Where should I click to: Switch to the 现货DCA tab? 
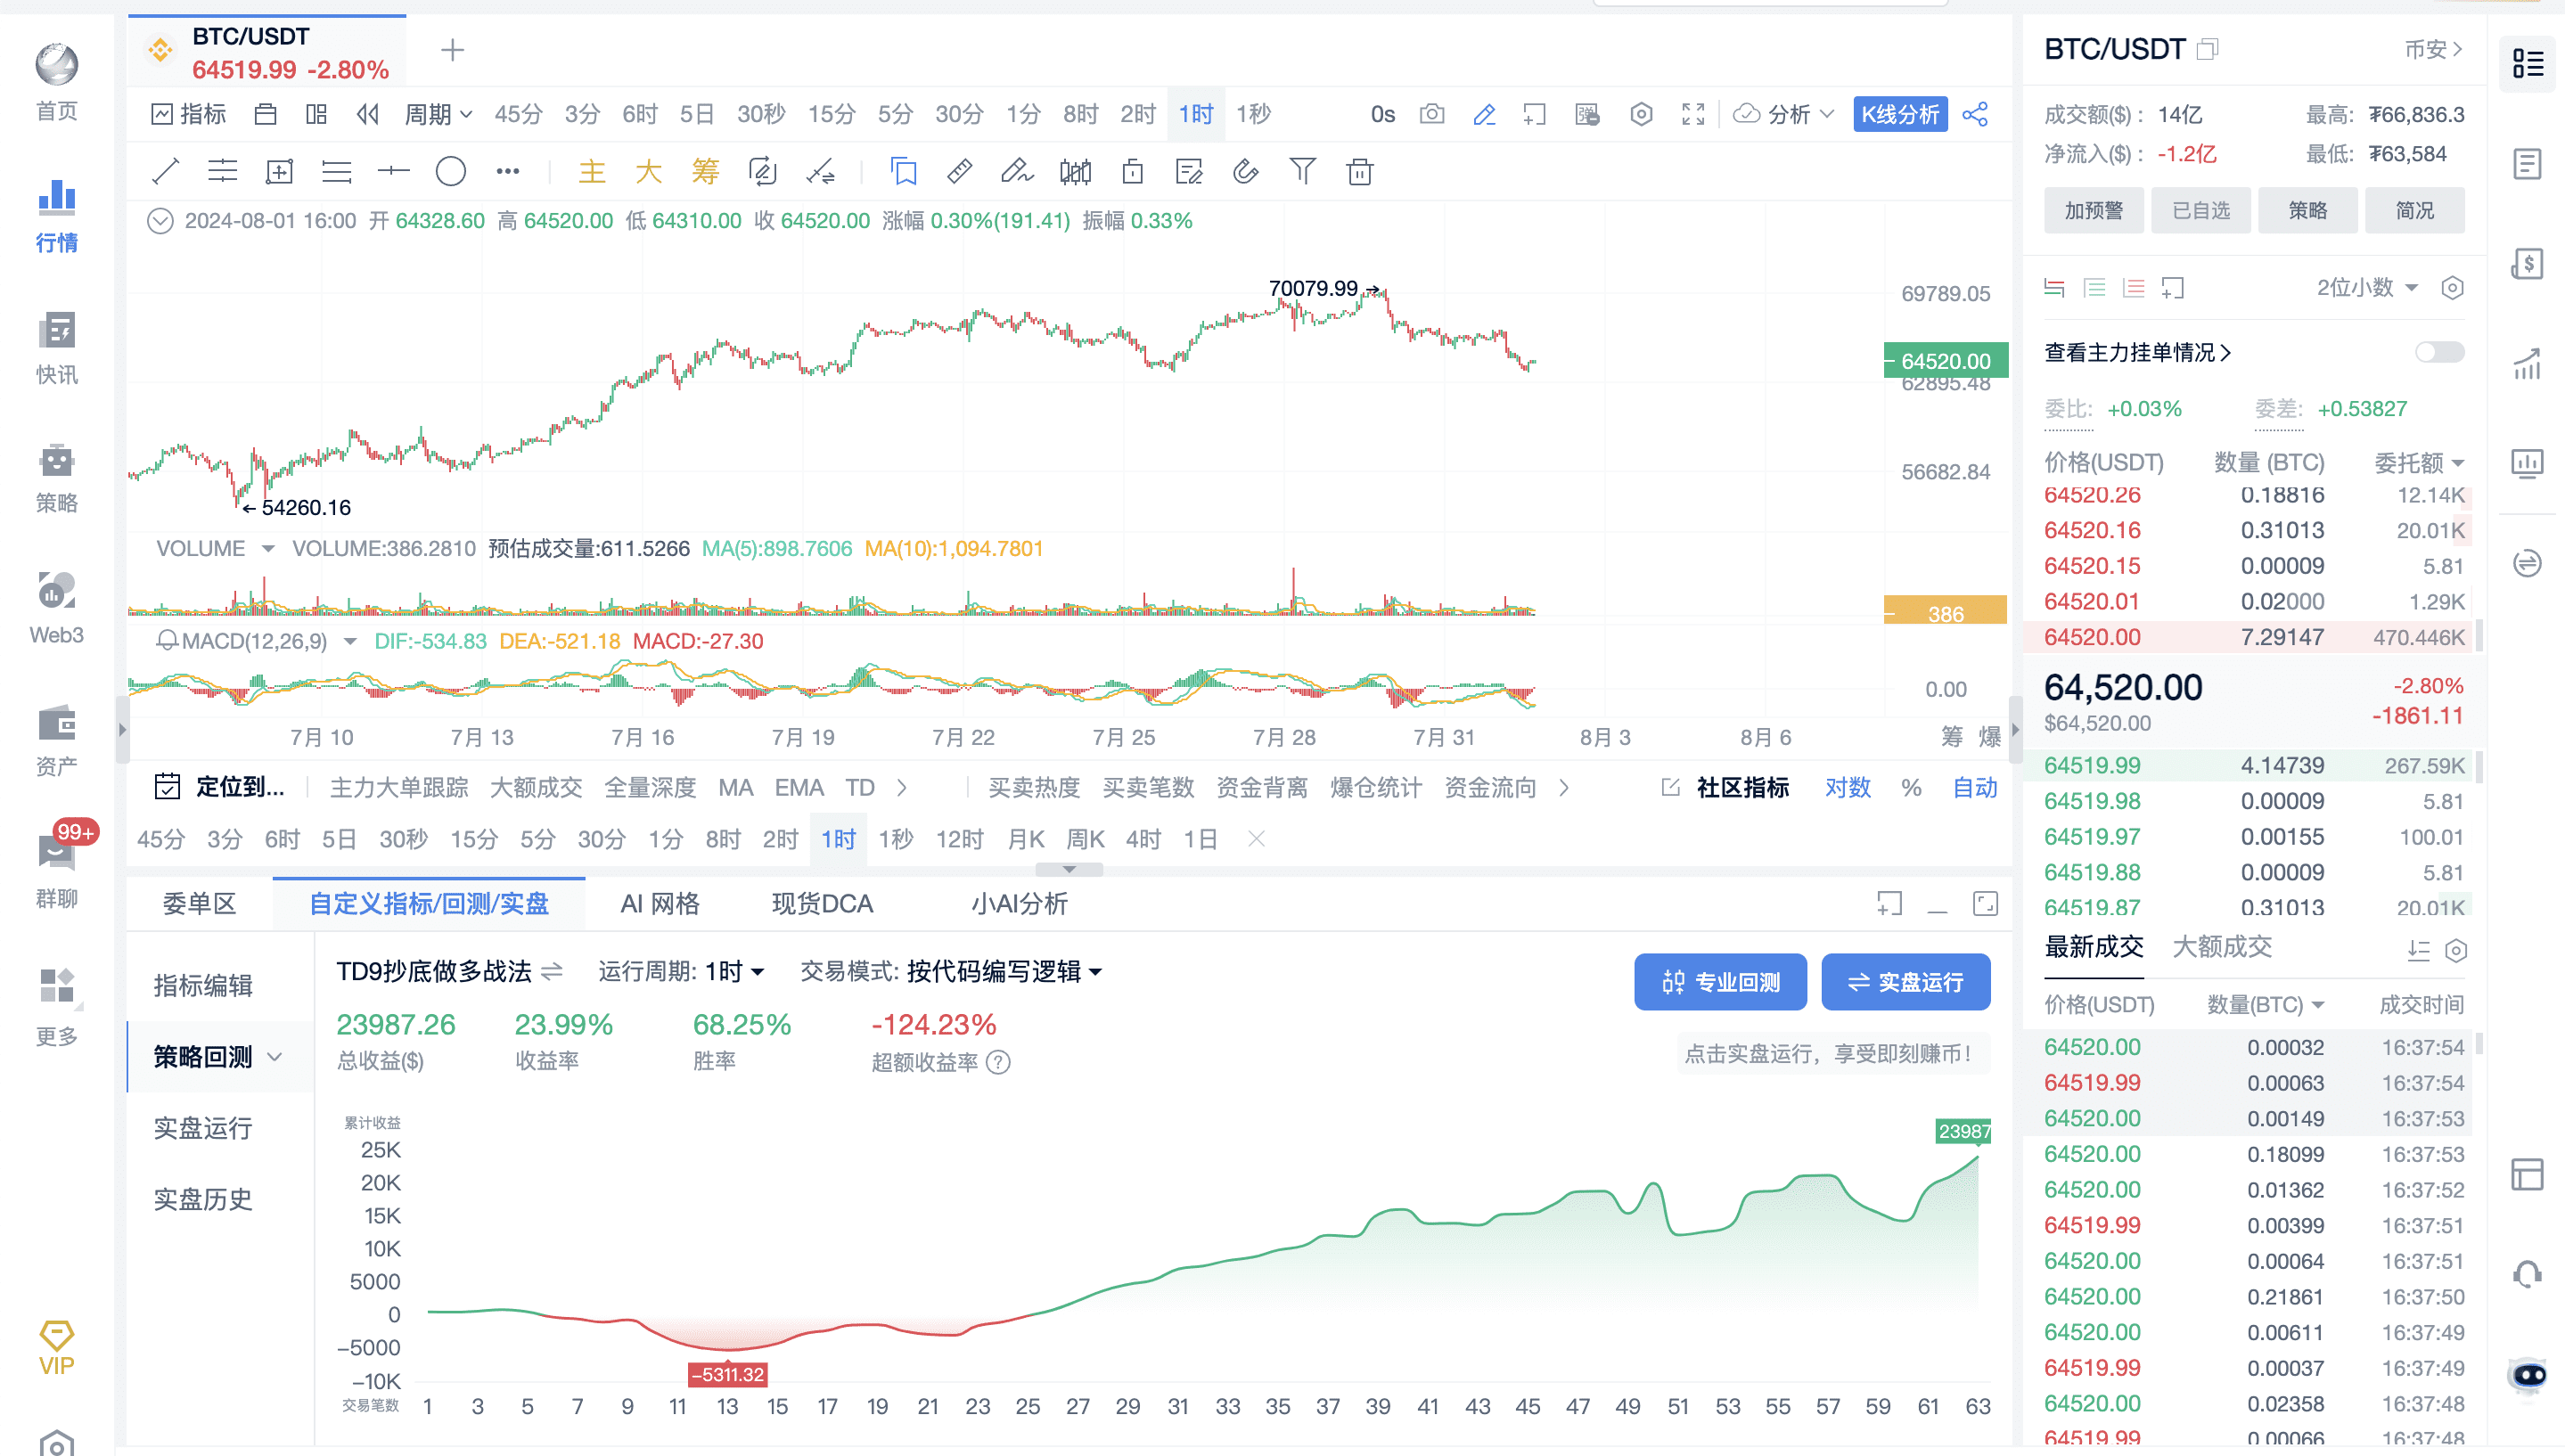[x=822, y=904]
